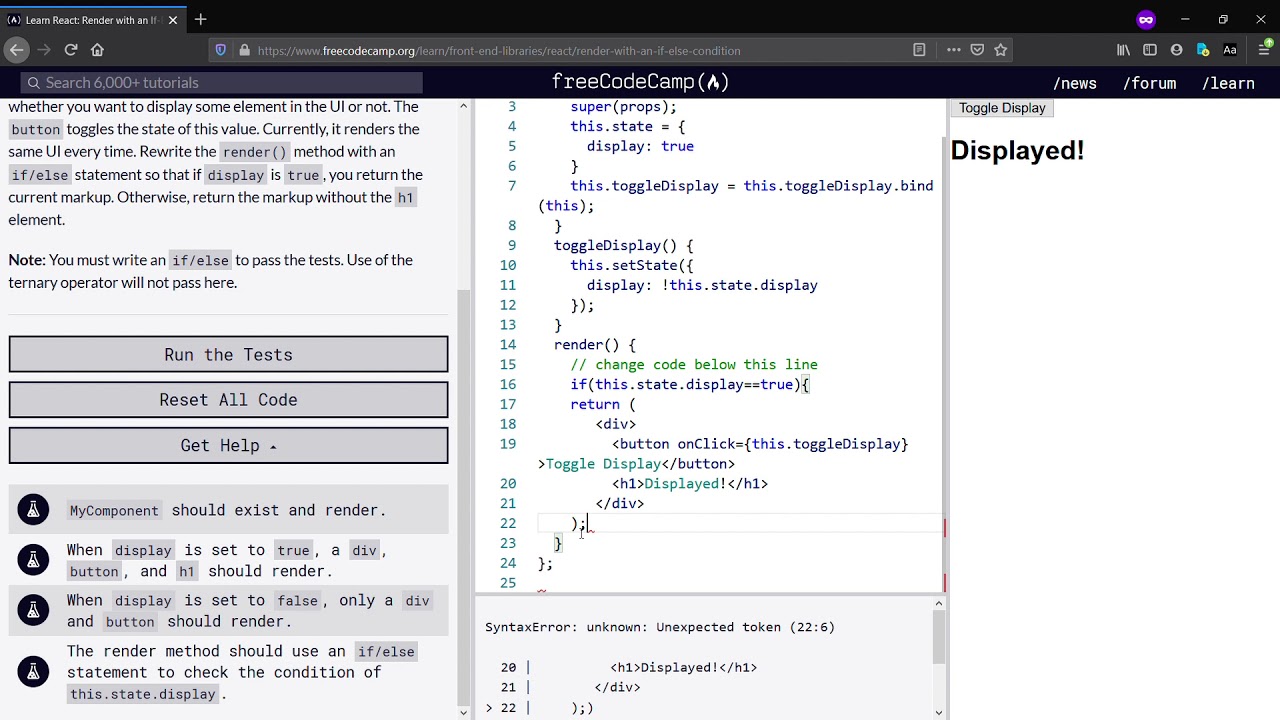Click Run the Tests button
The width and height of the screenshot is (1280, 720).
229,355
